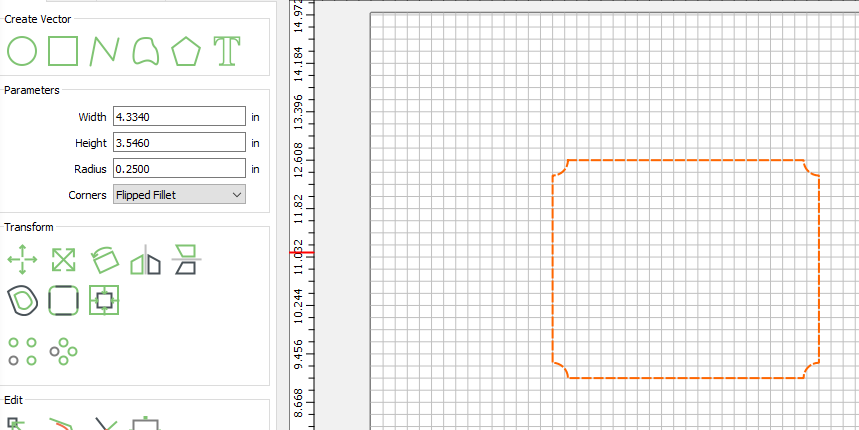The image size is (859, 430).
Task: Open the Corners dropdown showing Flipped Fillet
Action: click(179, 195)
